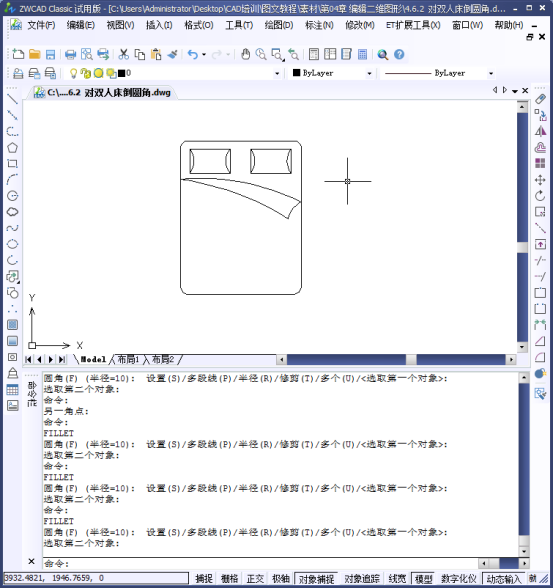This screenshot has height=588, width=554.
Task: Close the command window panel
Action: [x=32, y=561]
